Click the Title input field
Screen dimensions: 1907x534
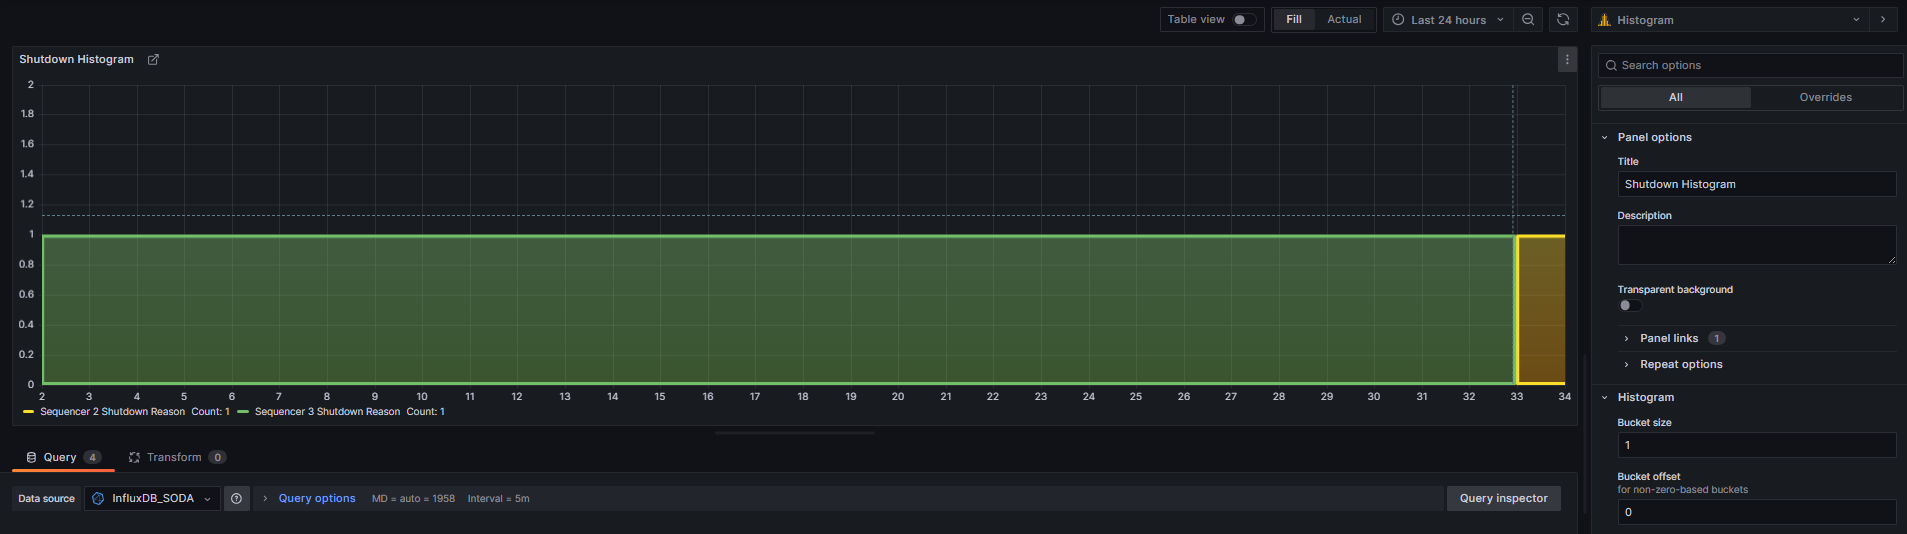[x=1757, y=185]
